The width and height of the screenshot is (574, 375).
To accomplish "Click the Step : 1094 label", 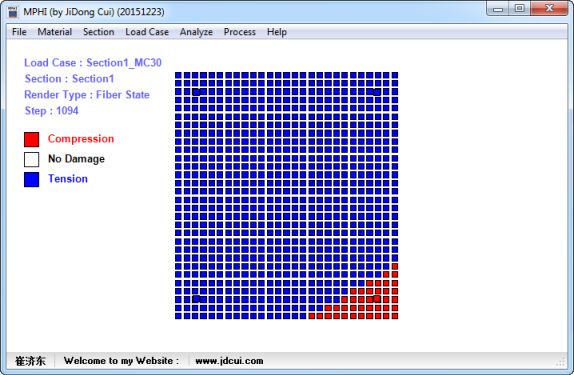I will tap(52, 111).
